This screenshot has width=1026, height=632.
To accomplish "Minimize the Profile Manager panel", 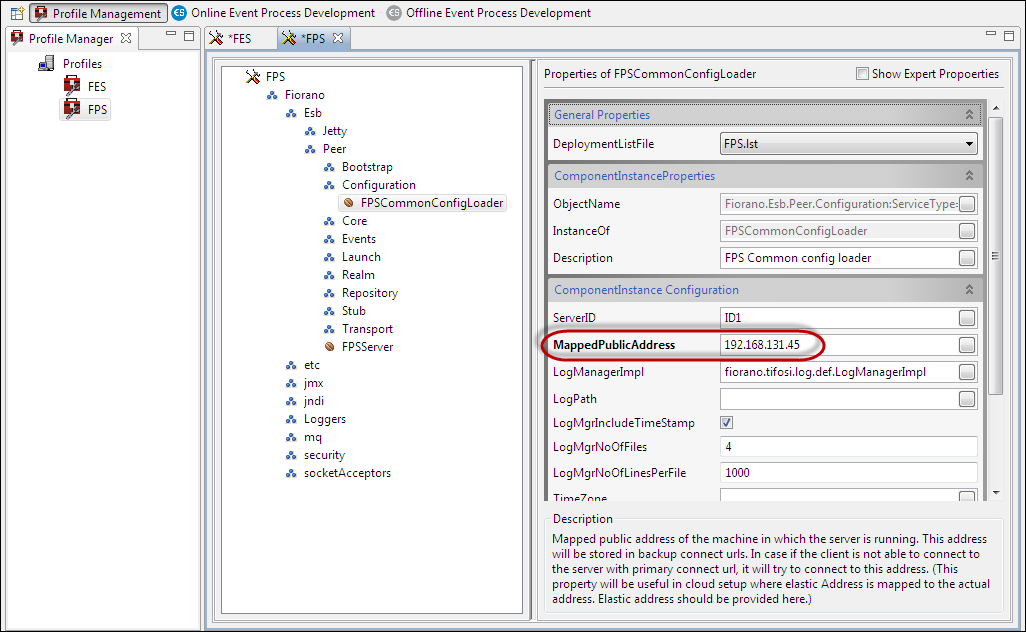I will [x=171, y=37].
